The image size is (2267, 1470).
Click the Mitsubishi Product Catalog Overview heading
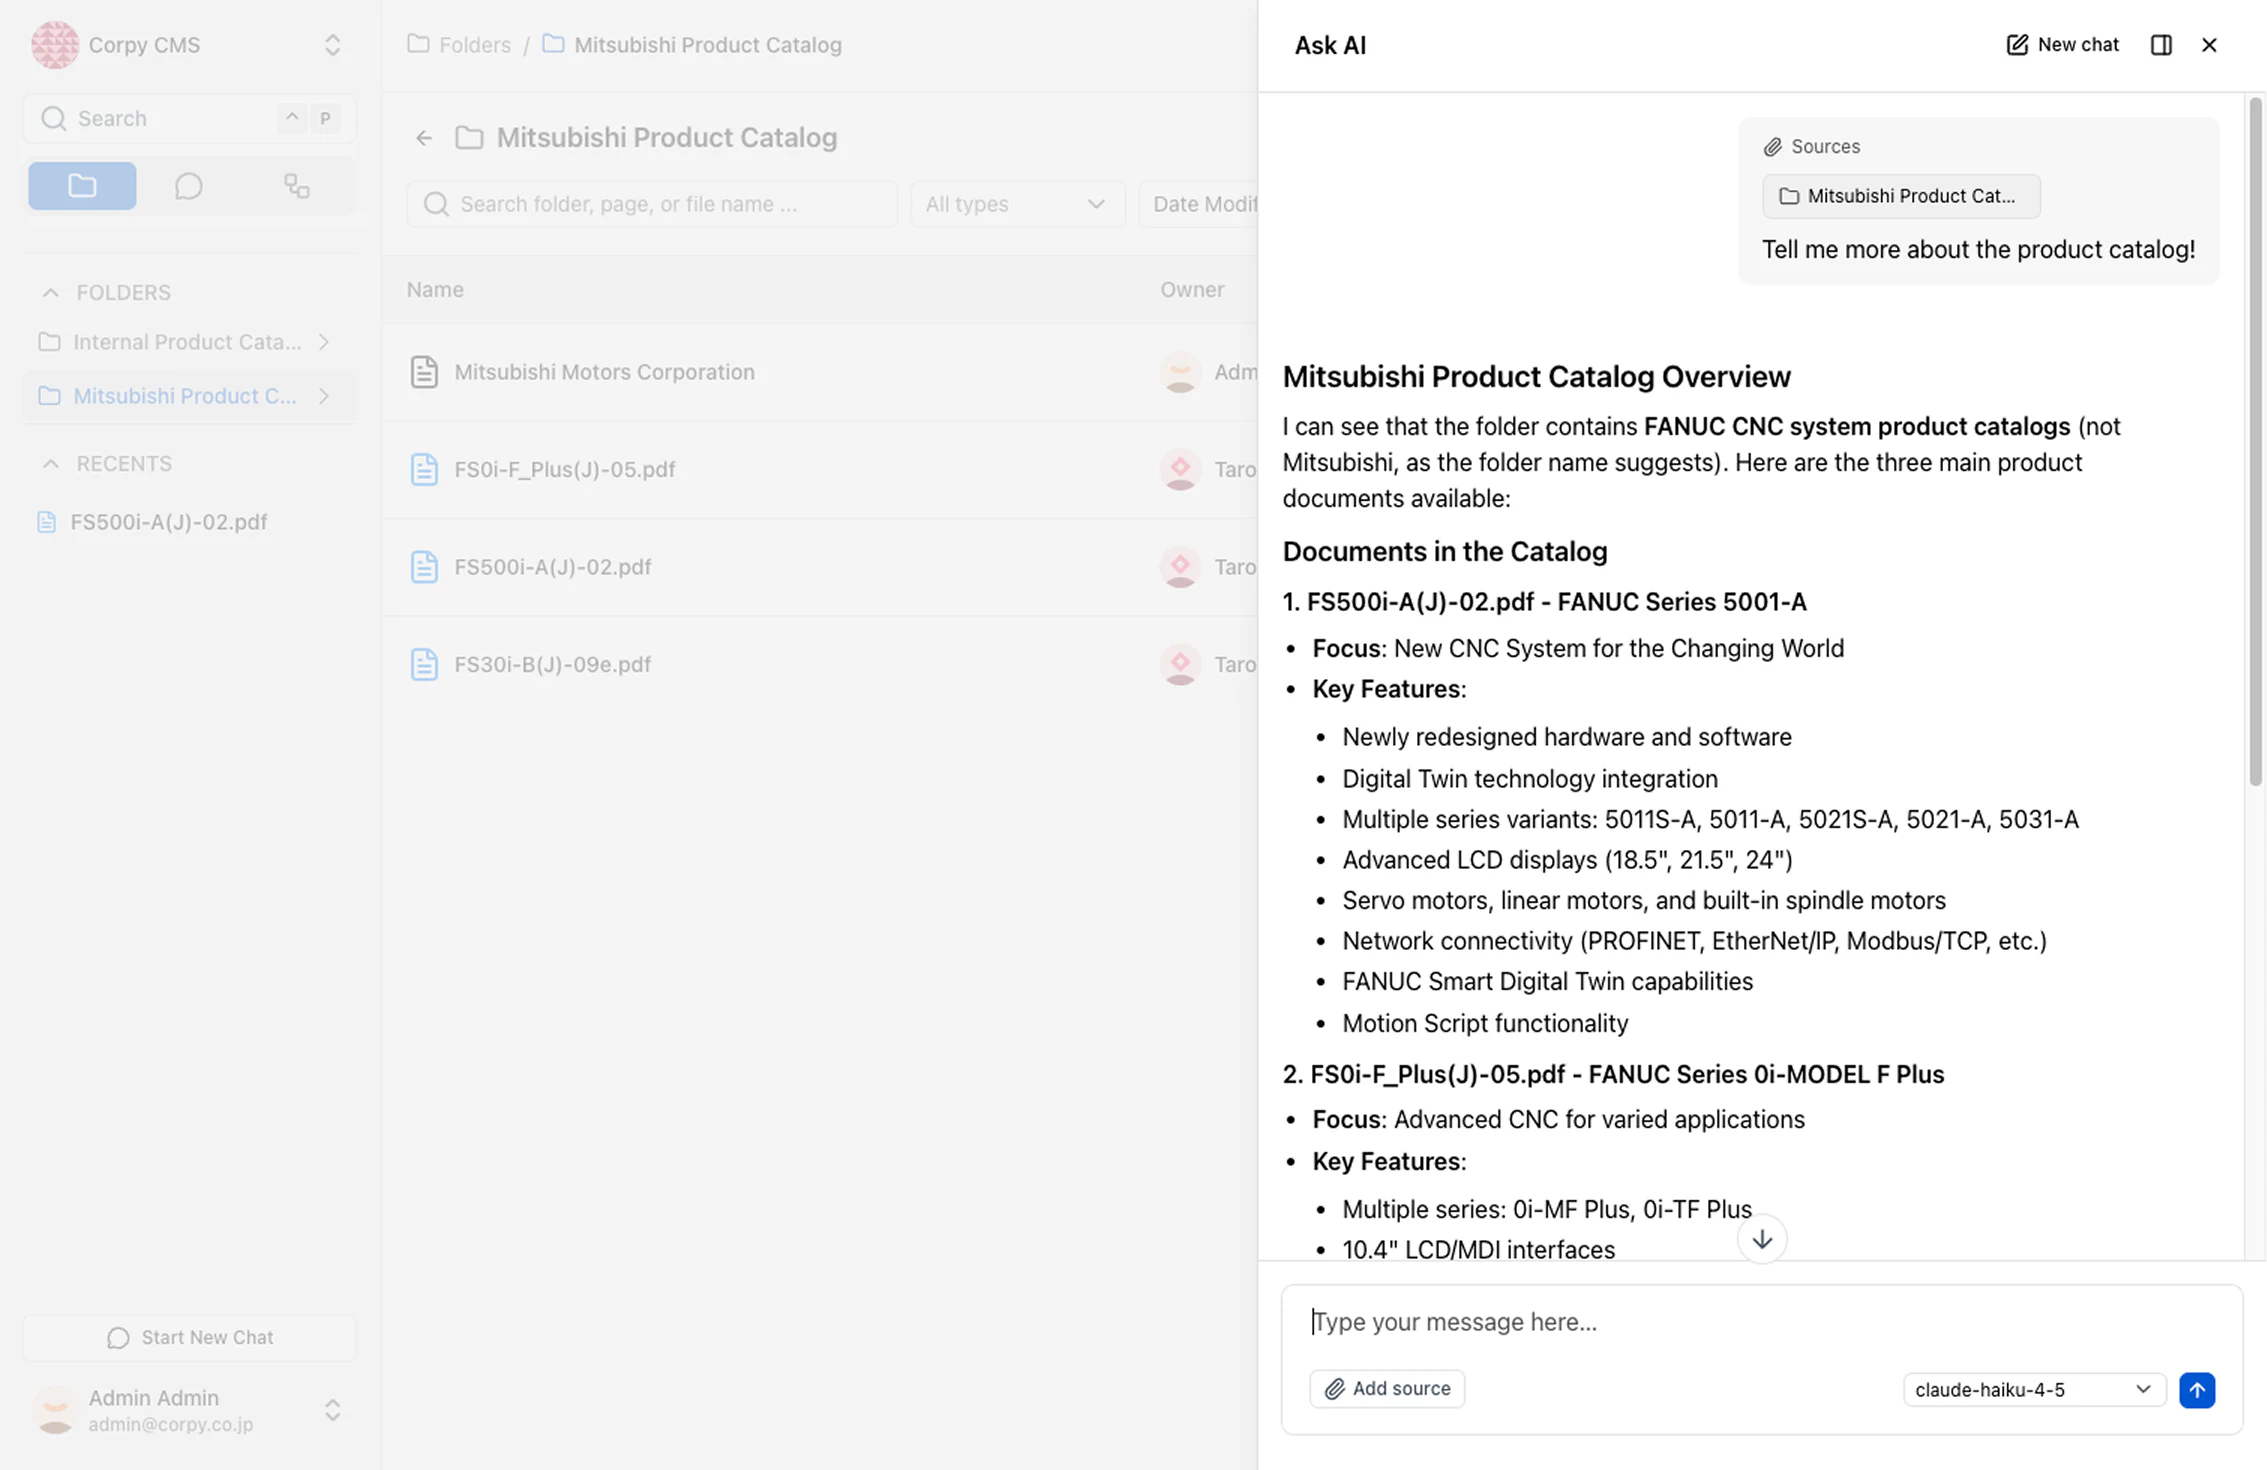pos(1536,377)
